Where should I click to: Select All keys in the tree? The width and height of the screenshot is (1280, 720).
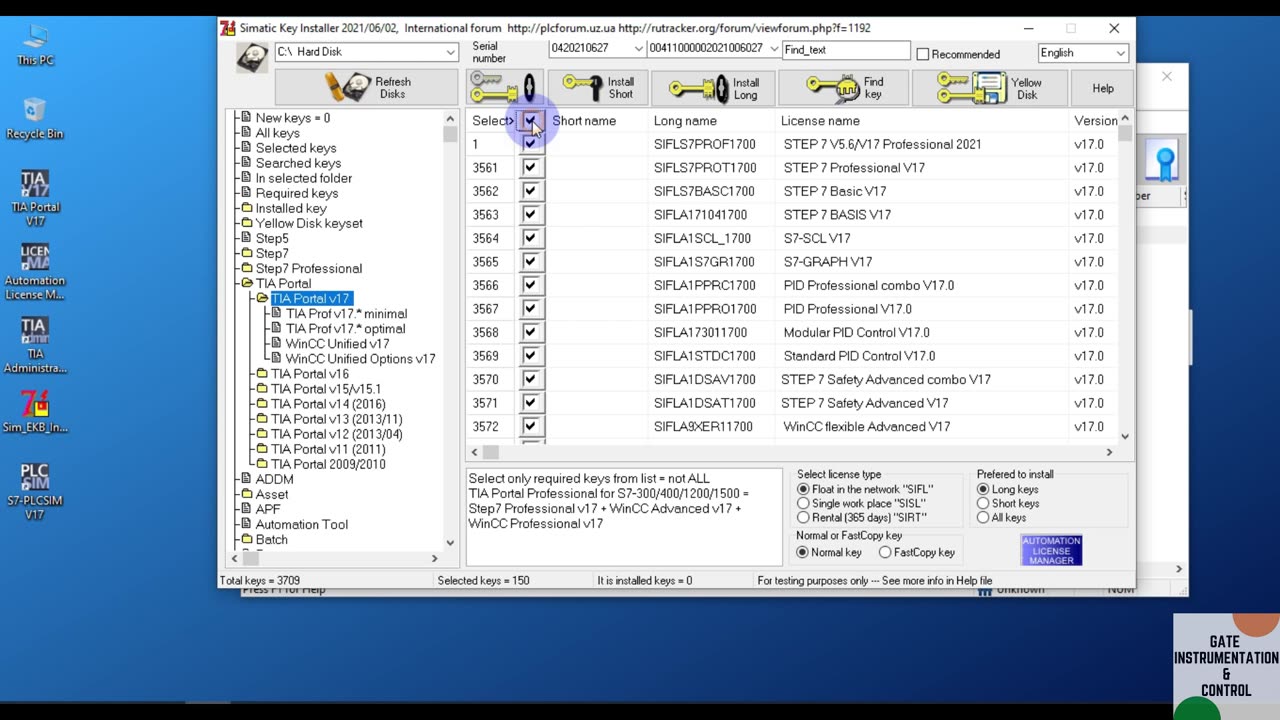click(277, 133)
